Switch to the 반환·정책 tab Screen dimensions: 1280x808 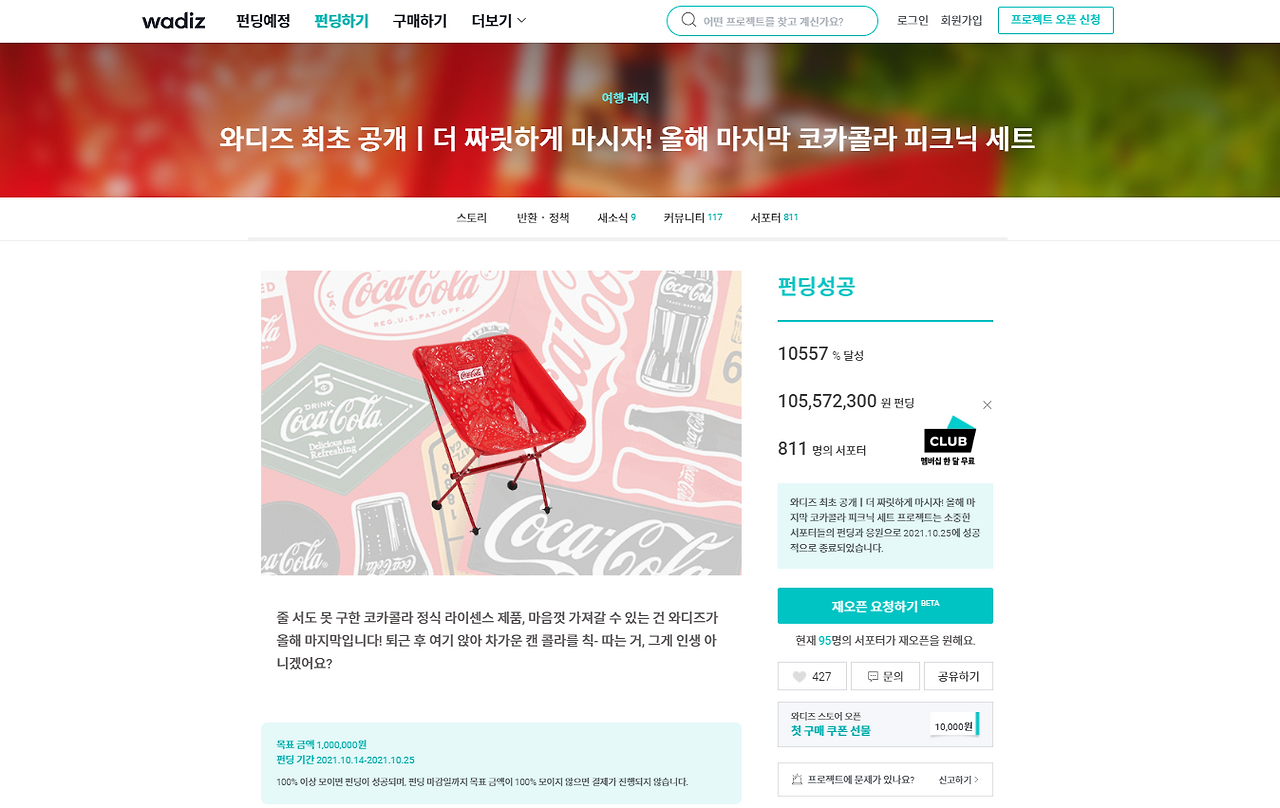coord(543,217)
